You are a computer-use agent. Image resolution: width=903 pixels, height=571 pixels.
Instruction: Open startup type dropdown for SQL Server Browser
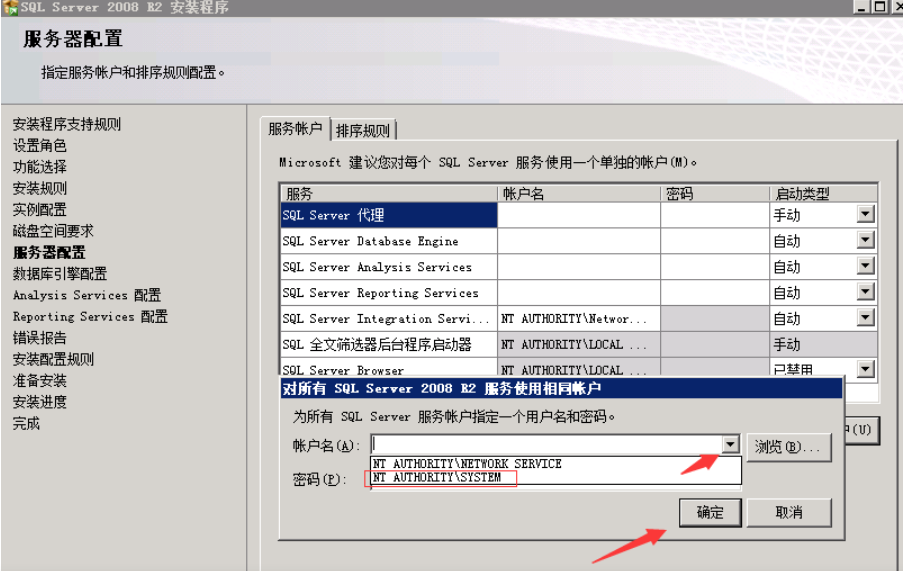pyautogui.click(x=865, y=368)
